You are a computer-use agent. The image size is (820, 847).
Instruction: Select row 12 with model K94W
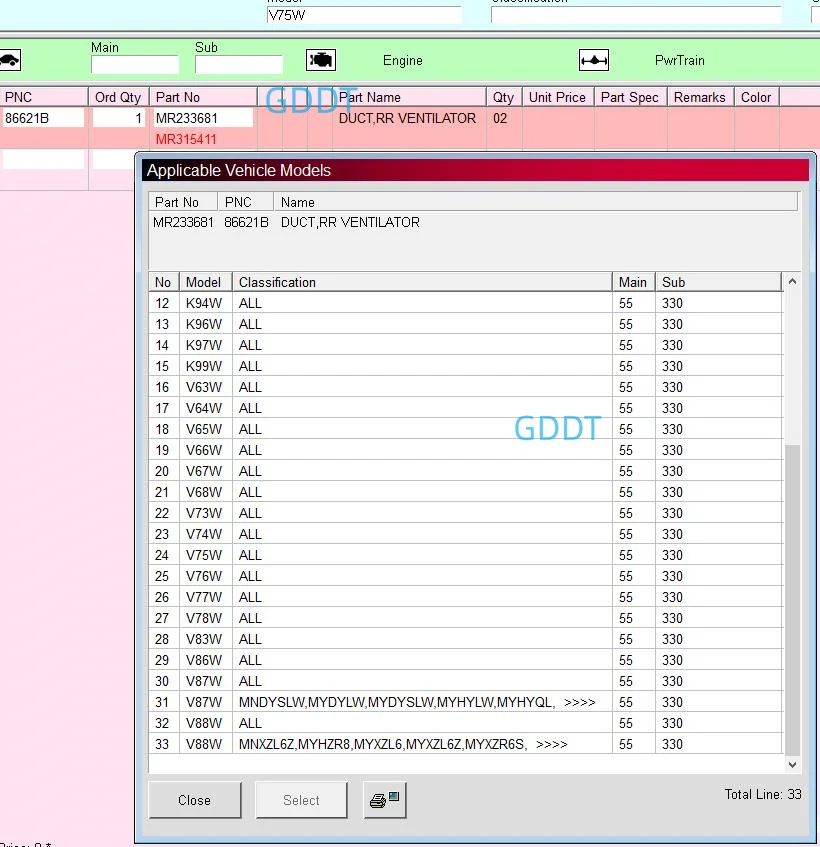[466, 303]
